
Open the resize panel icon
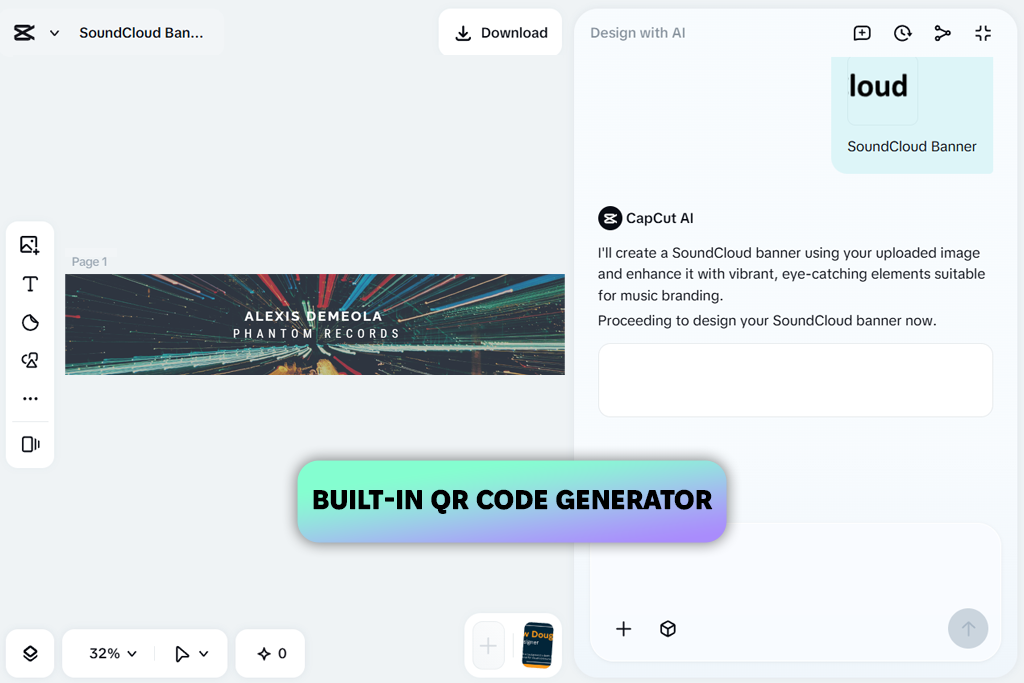point(30,444)
